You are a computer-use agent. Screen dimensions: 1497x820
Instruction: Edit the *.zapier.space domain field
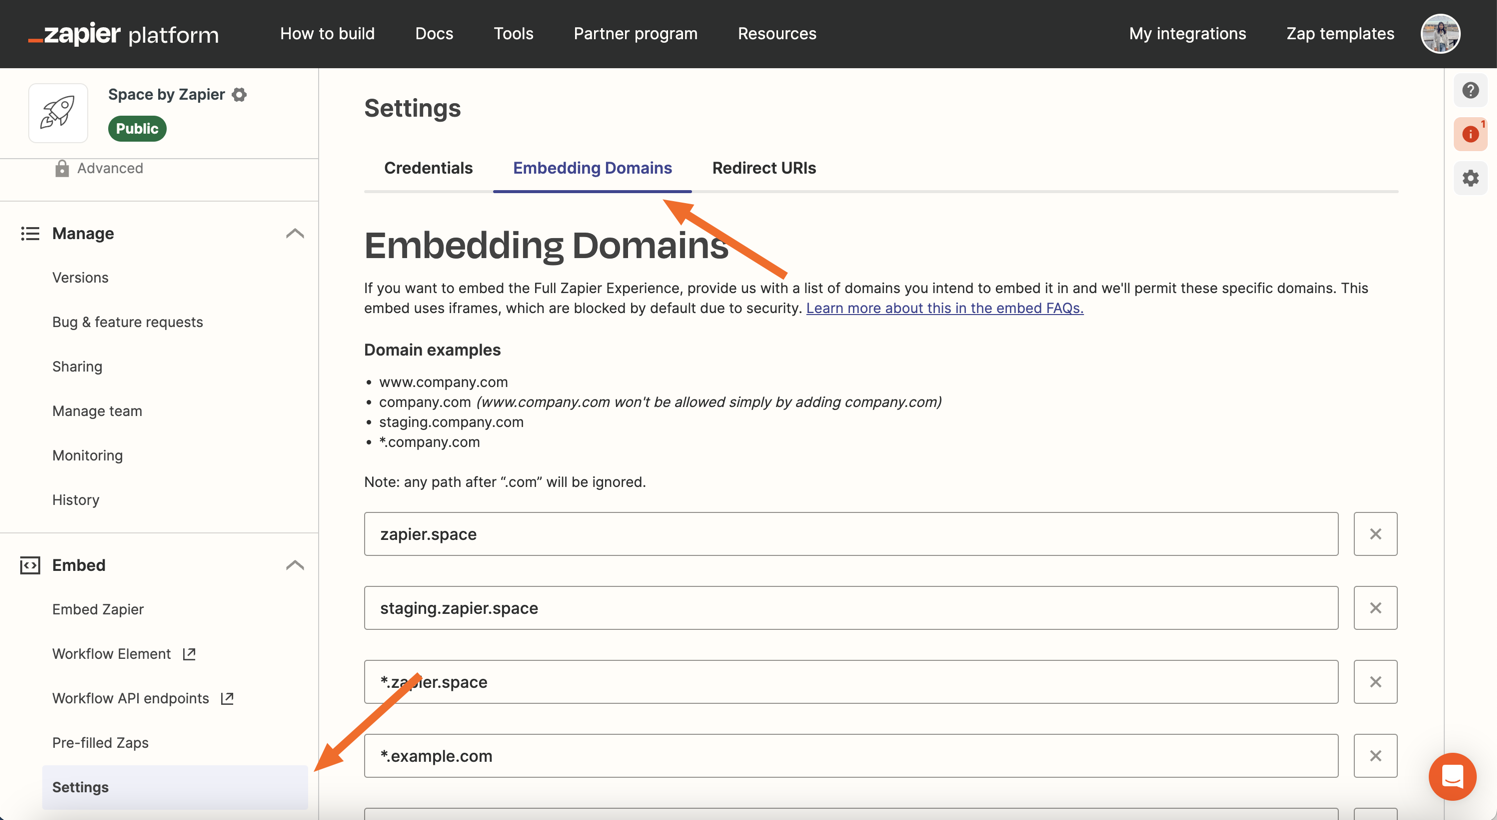(851, 682)
